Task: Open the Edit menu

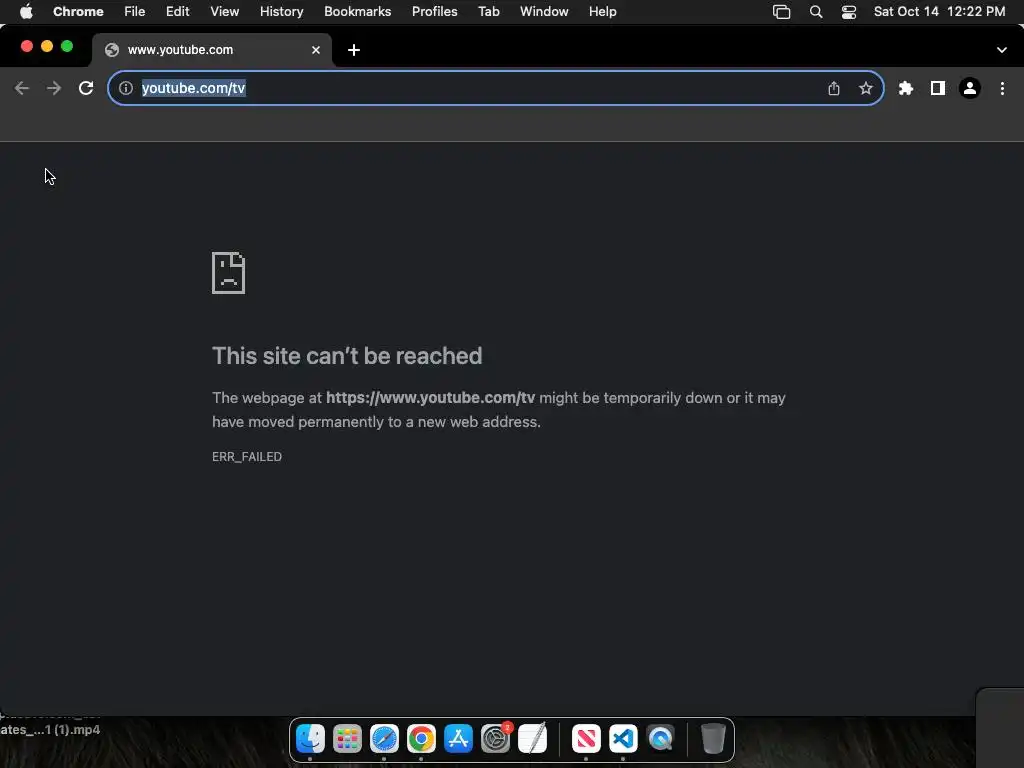Action: point(178,12)
